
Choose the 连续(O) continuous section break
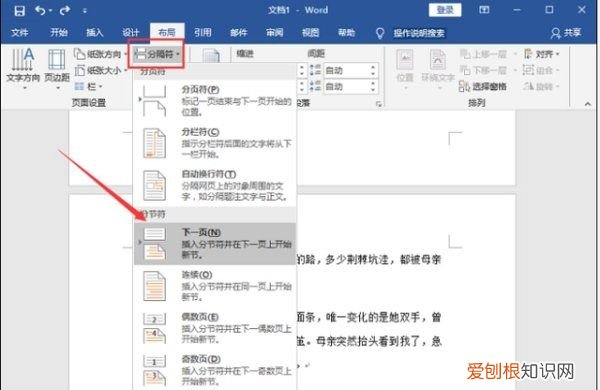click(215, 286)
